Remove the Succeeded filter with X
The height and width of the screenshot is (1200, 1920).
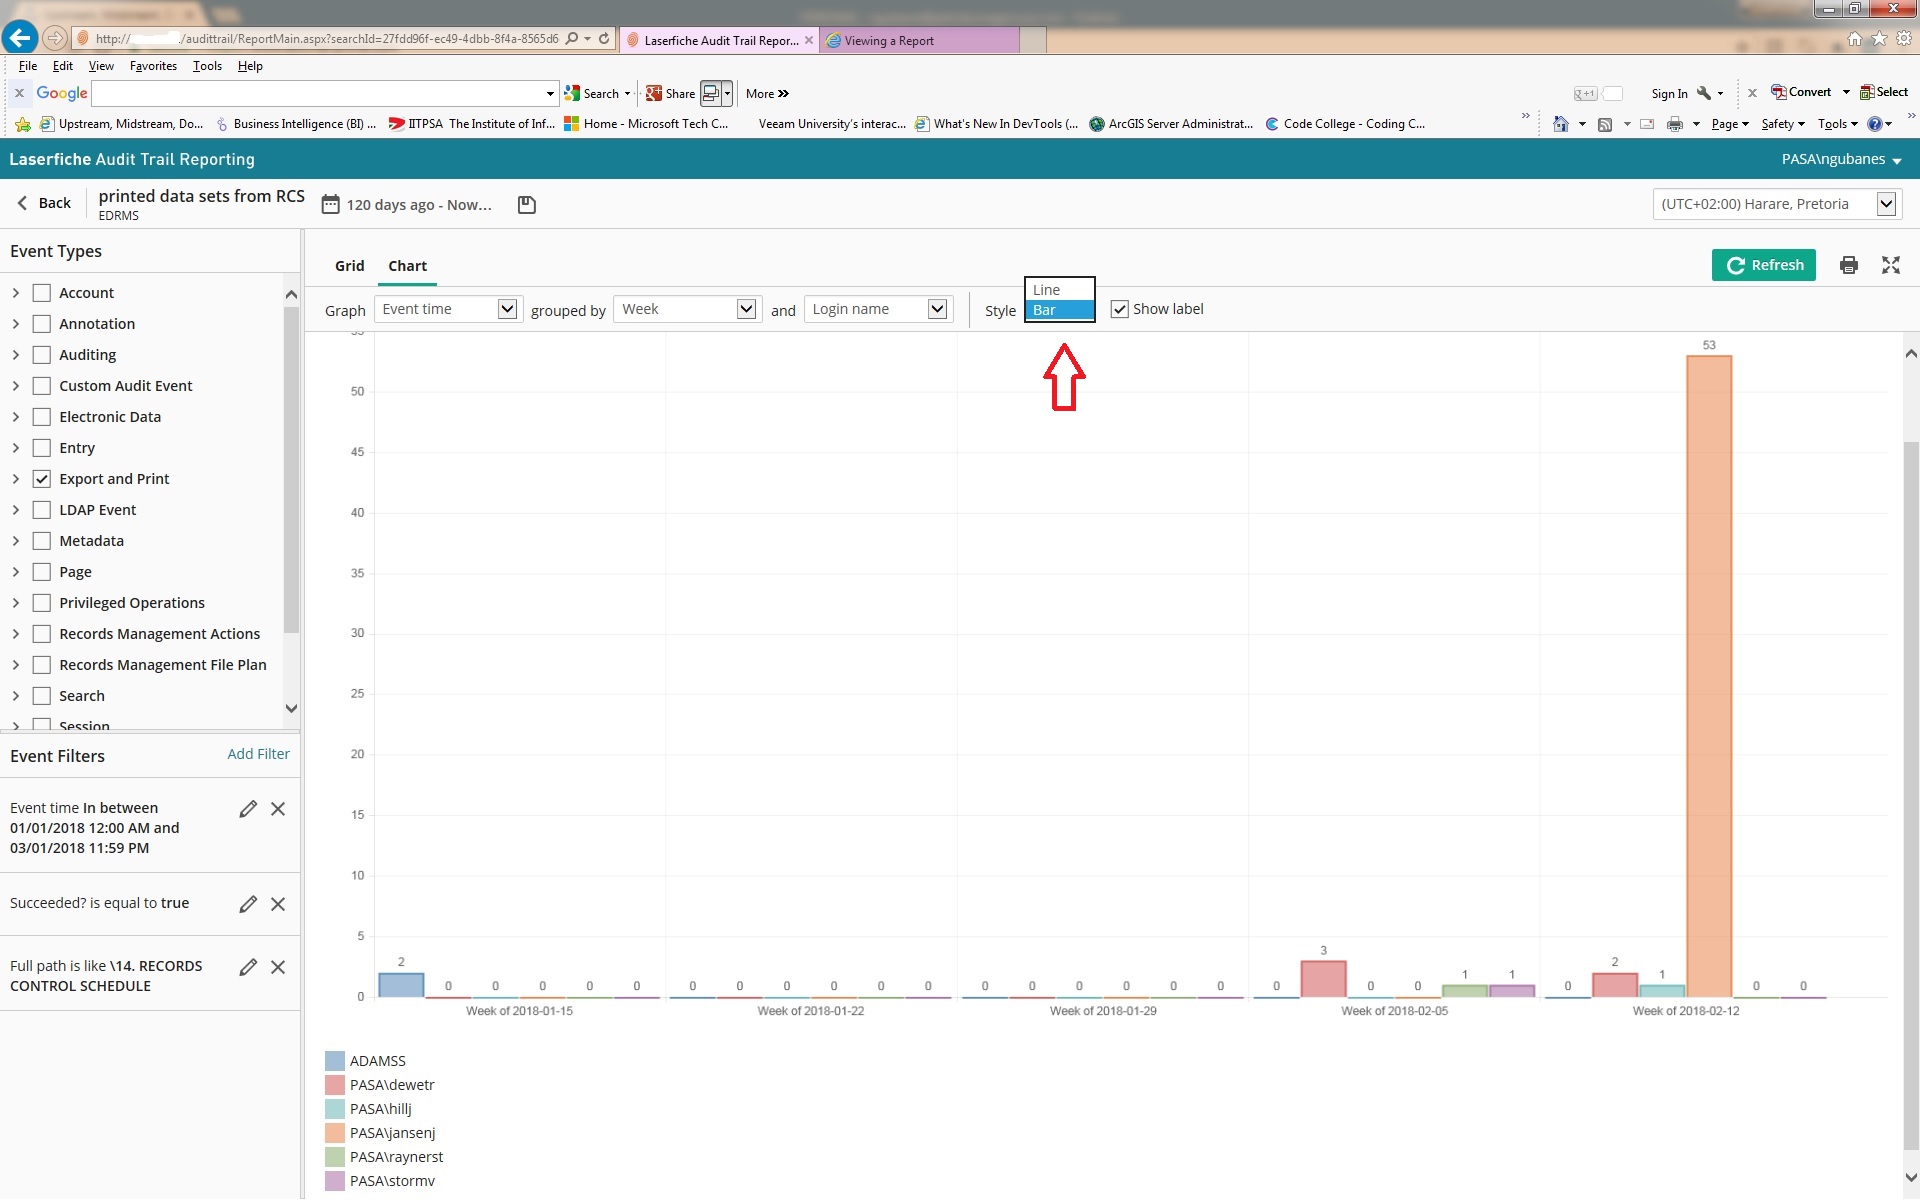coord(278,904)
